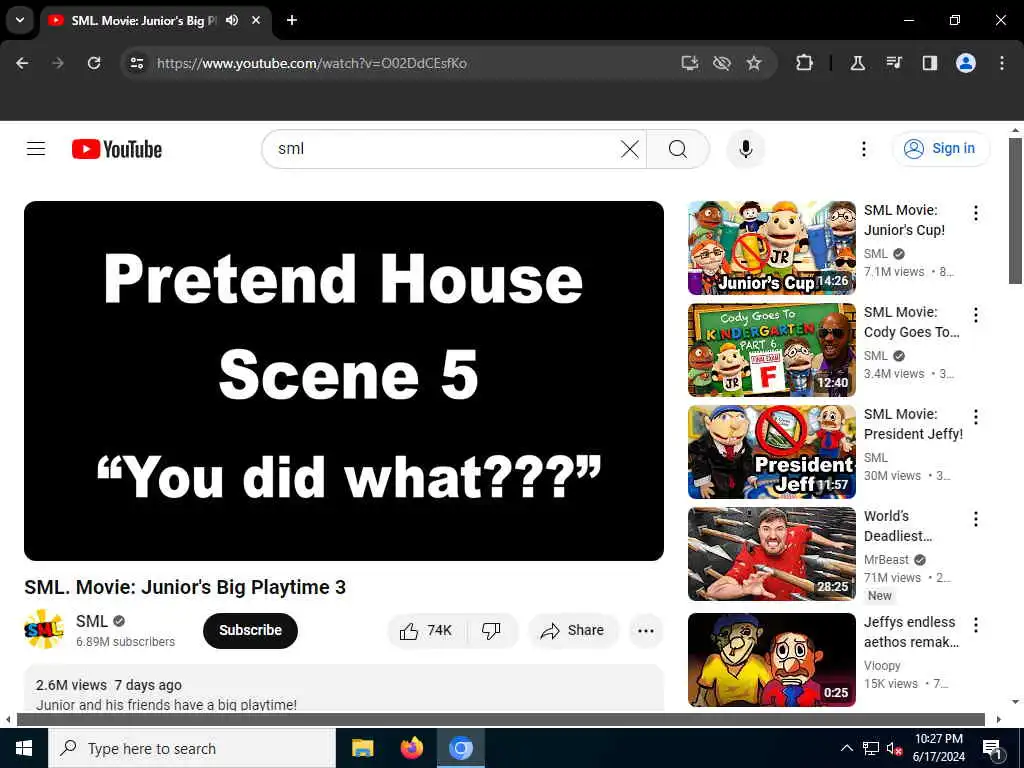Open the Windows notification center

tap(992, 748)
